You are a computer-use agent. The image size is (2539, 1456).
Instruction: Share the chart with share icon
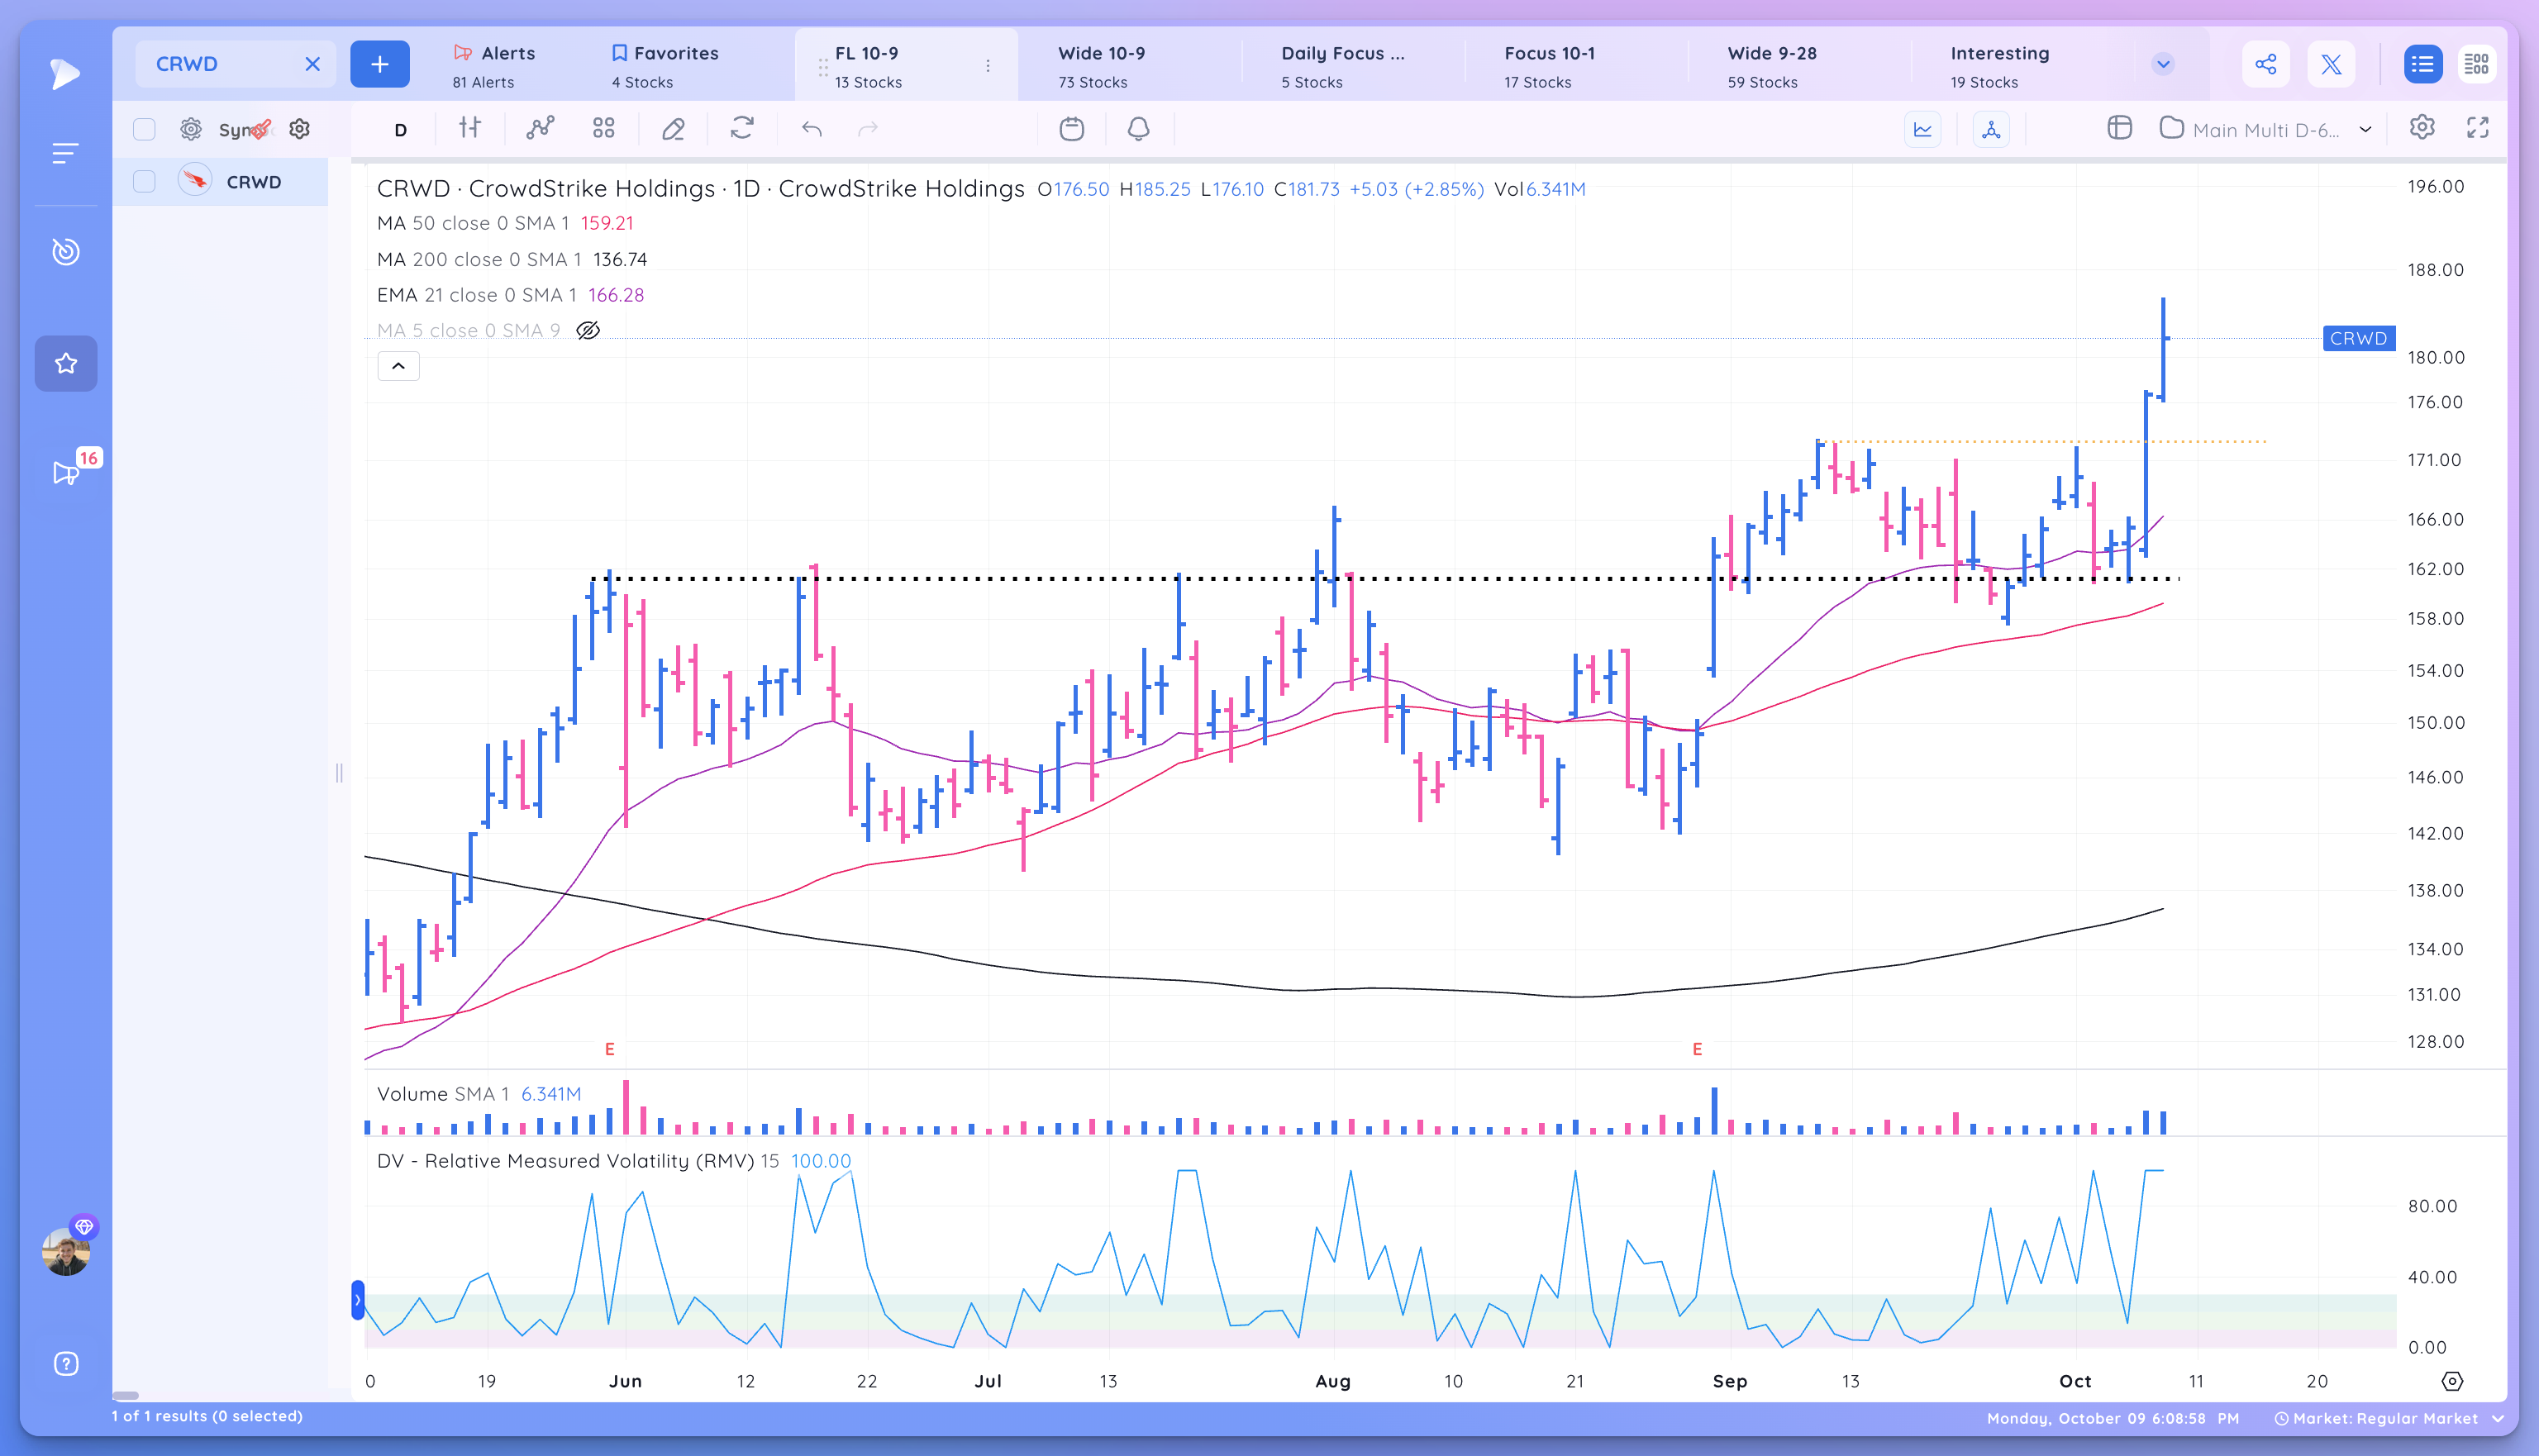point(2266,64)
